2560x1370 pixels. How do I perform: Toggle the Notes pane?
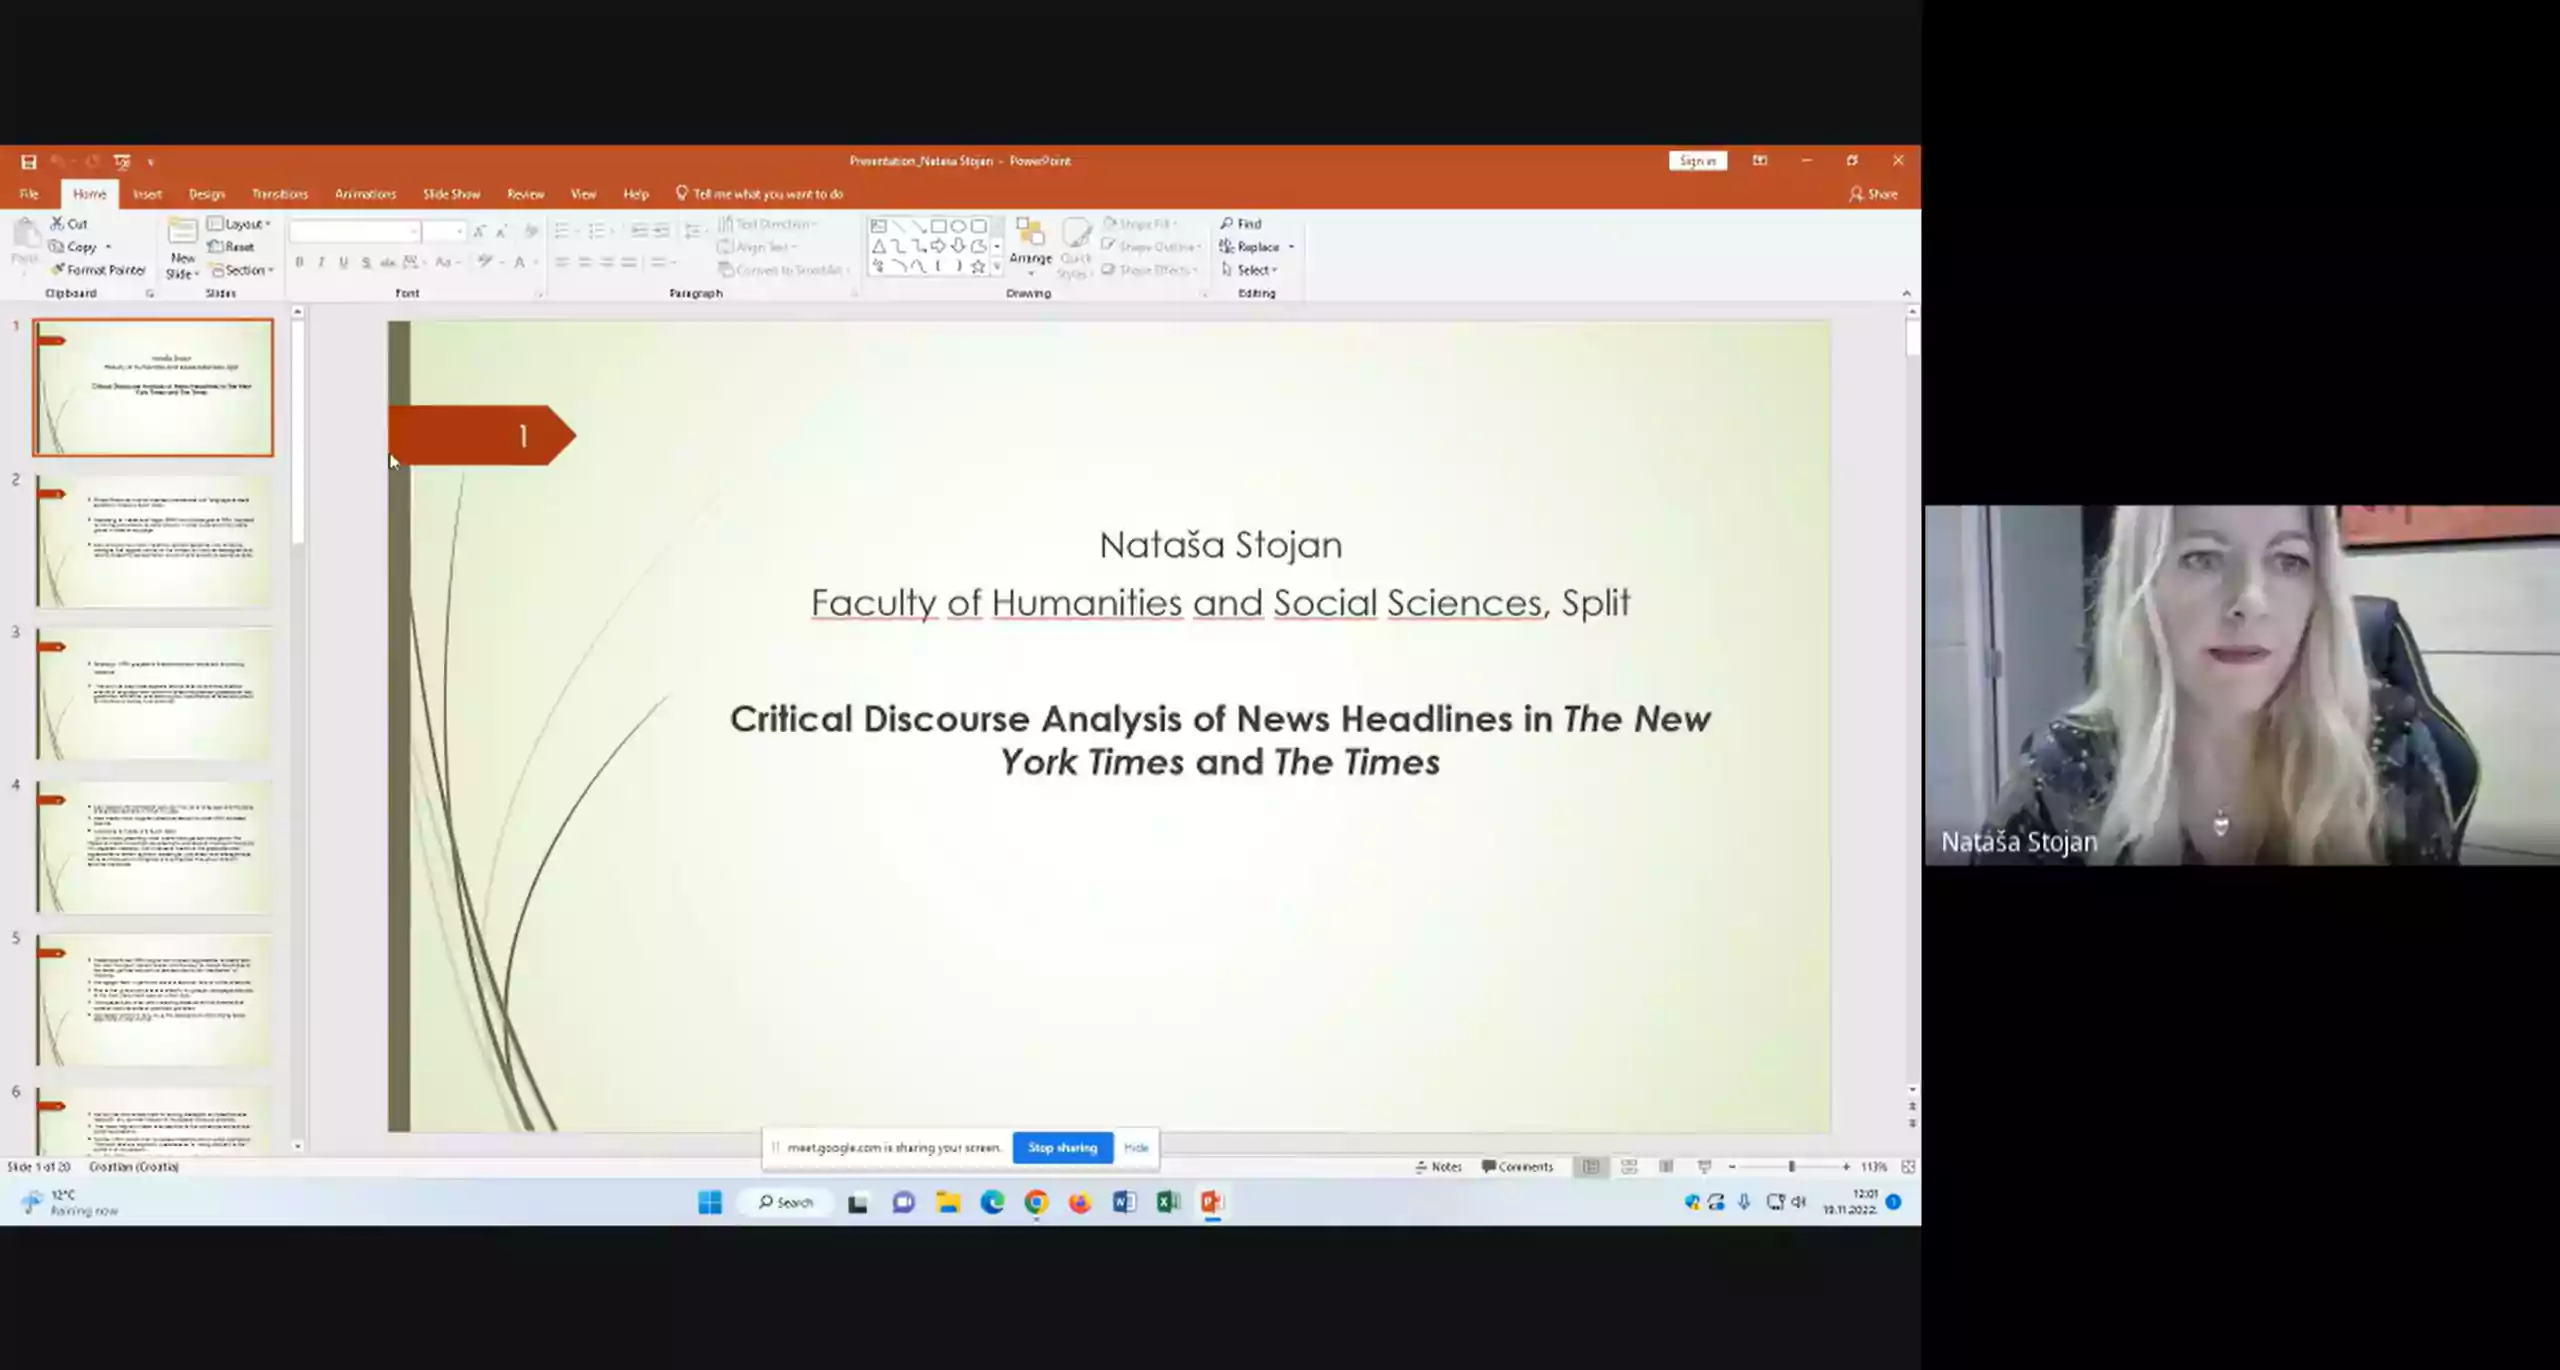click(1439, 1167)
